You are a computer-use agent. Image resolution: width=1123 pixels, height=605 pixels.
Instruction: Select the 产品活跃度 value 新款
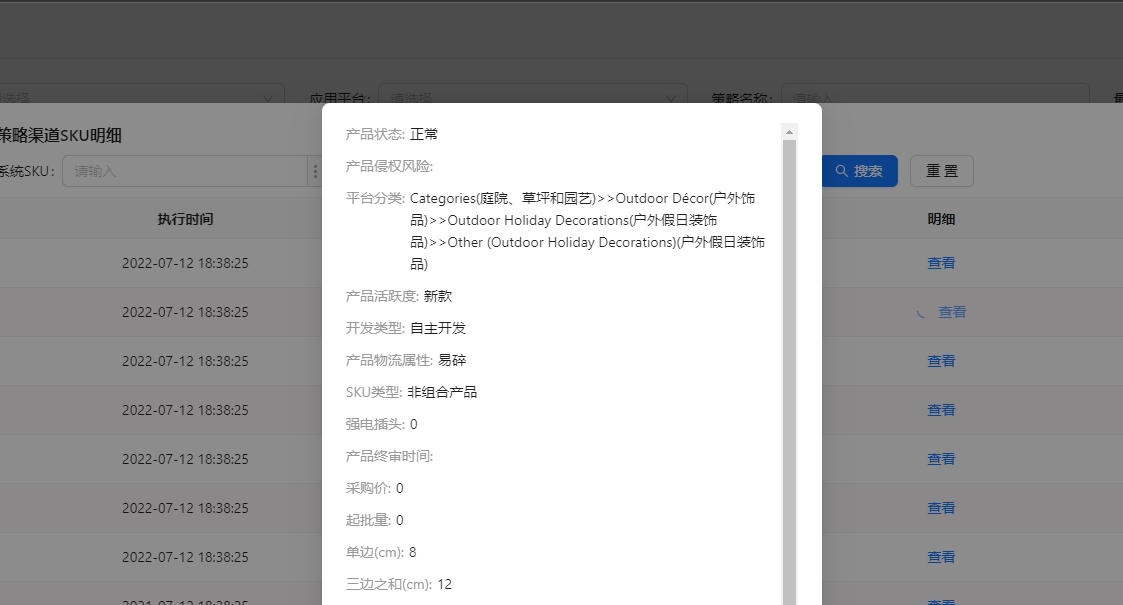tap(438, 296)
